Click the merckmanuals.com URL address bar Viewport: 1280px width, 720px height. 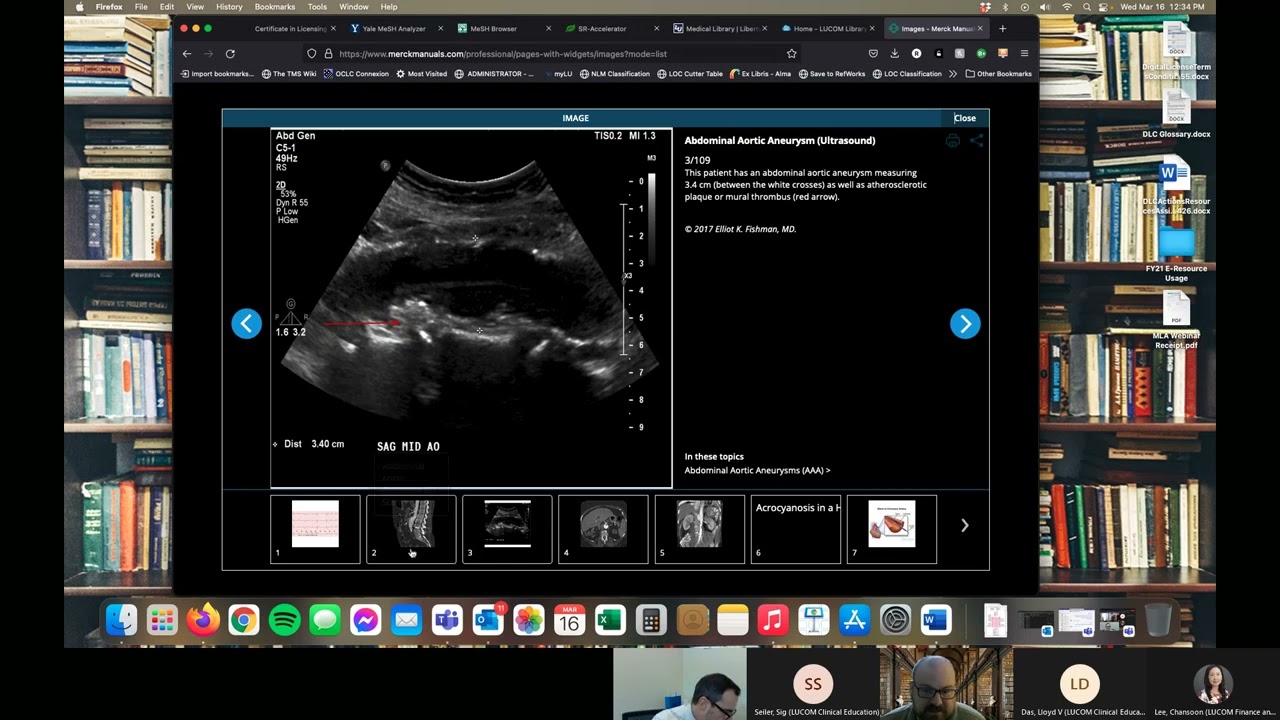pos(553,53)
